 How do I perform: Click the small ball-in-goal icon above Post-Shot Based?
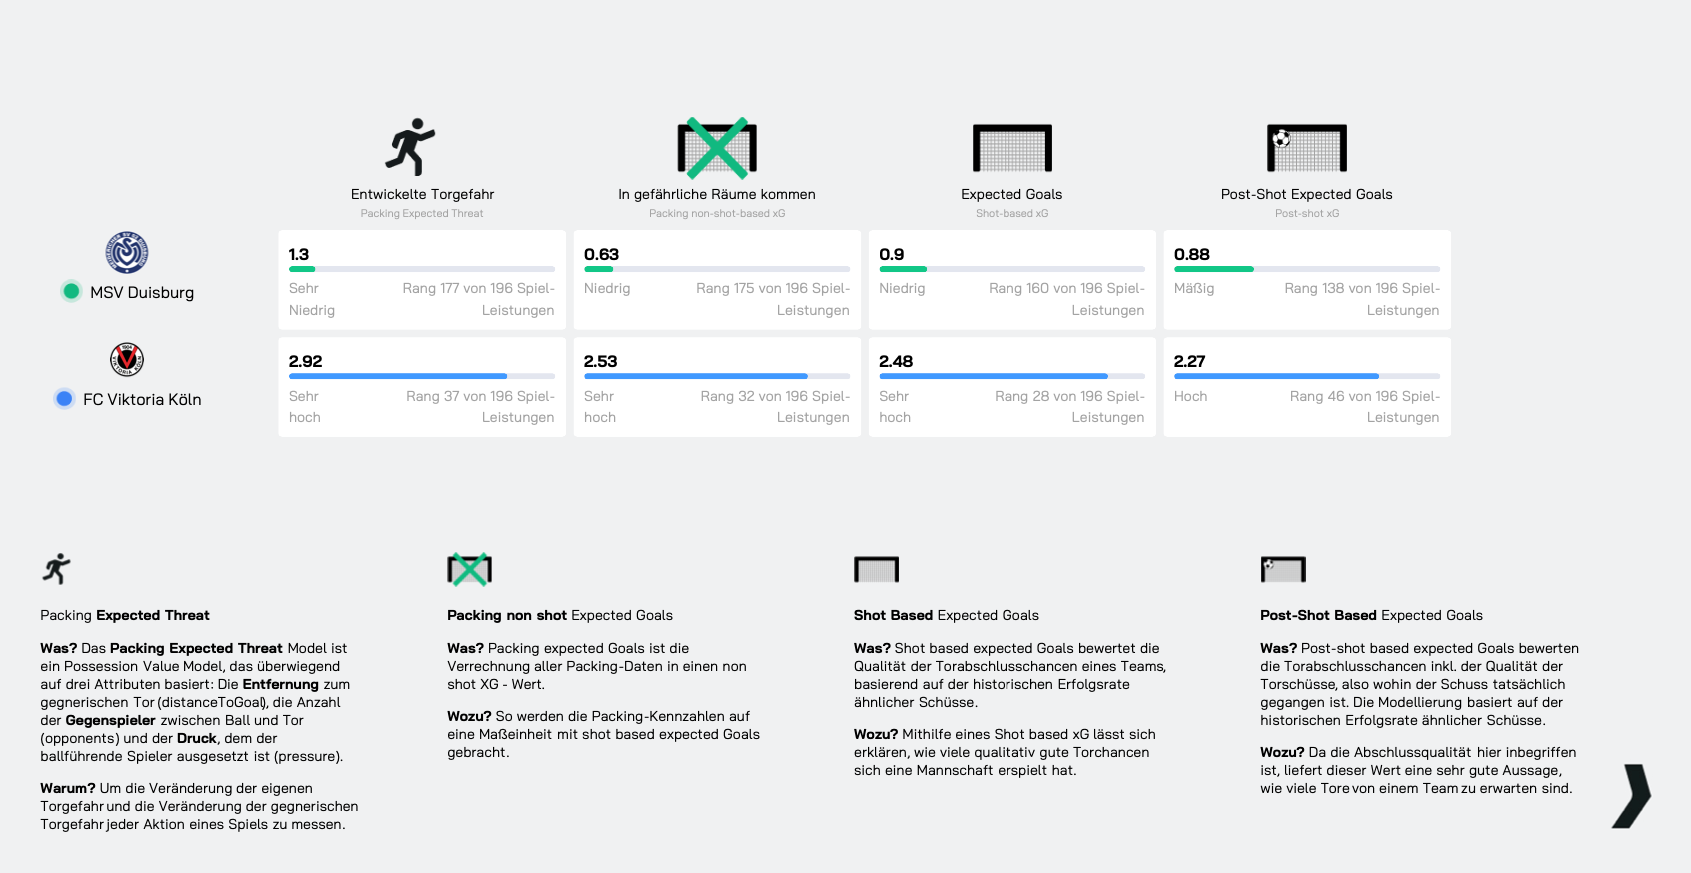(1283, 570)
